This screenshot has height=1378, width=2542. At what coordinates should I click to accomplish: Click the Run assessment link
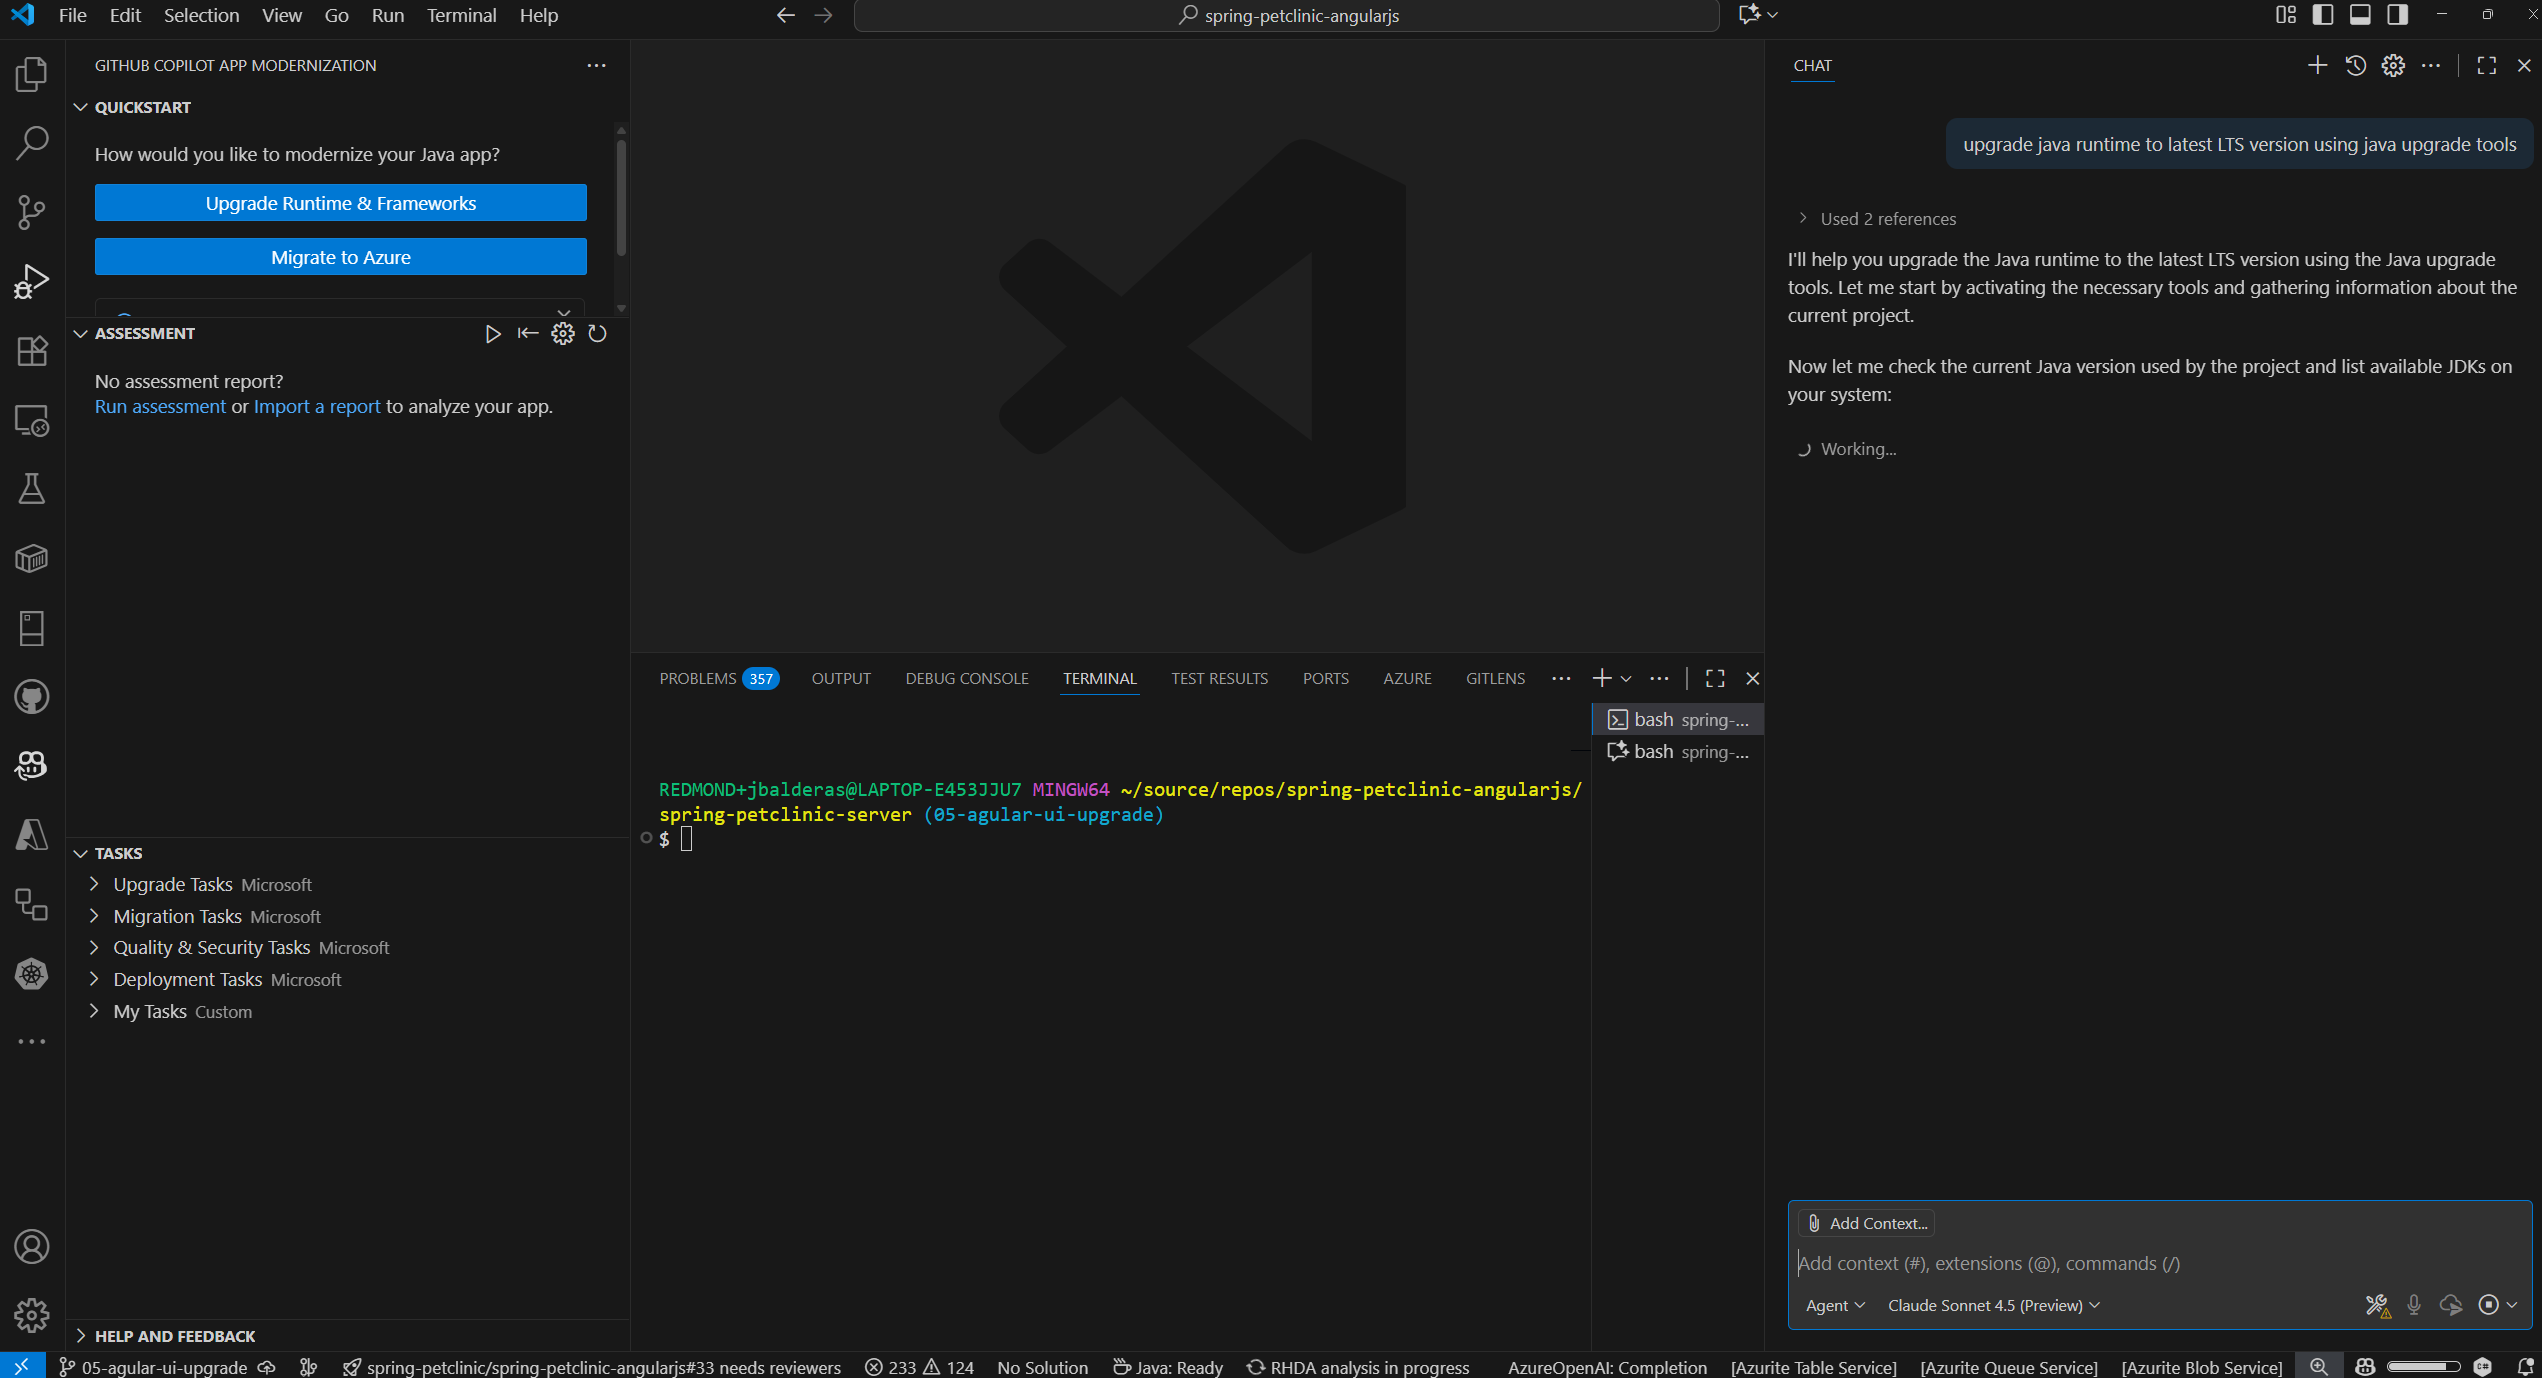coord(159,406)
